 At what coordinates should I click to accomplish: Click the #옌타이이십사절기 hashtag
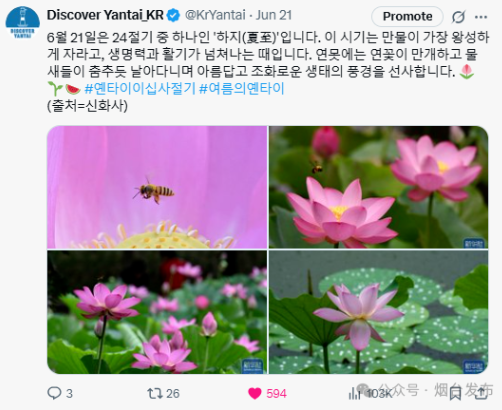(x=140, y=89)
